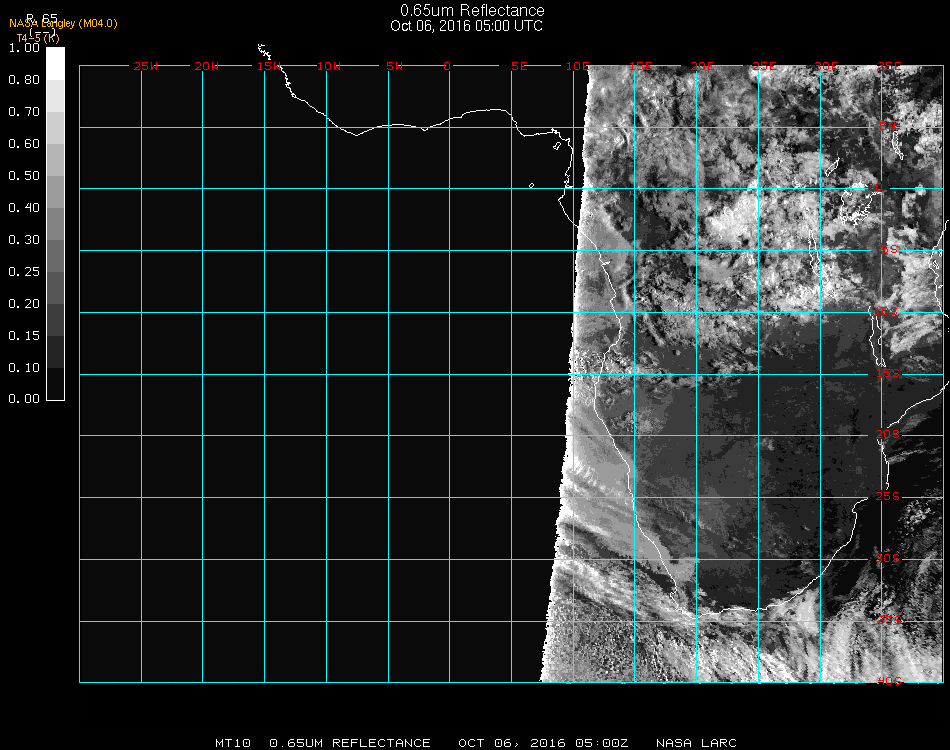Click the 25S latitude label
Viewport: 950px width, 750px height.
click(888, 496)
